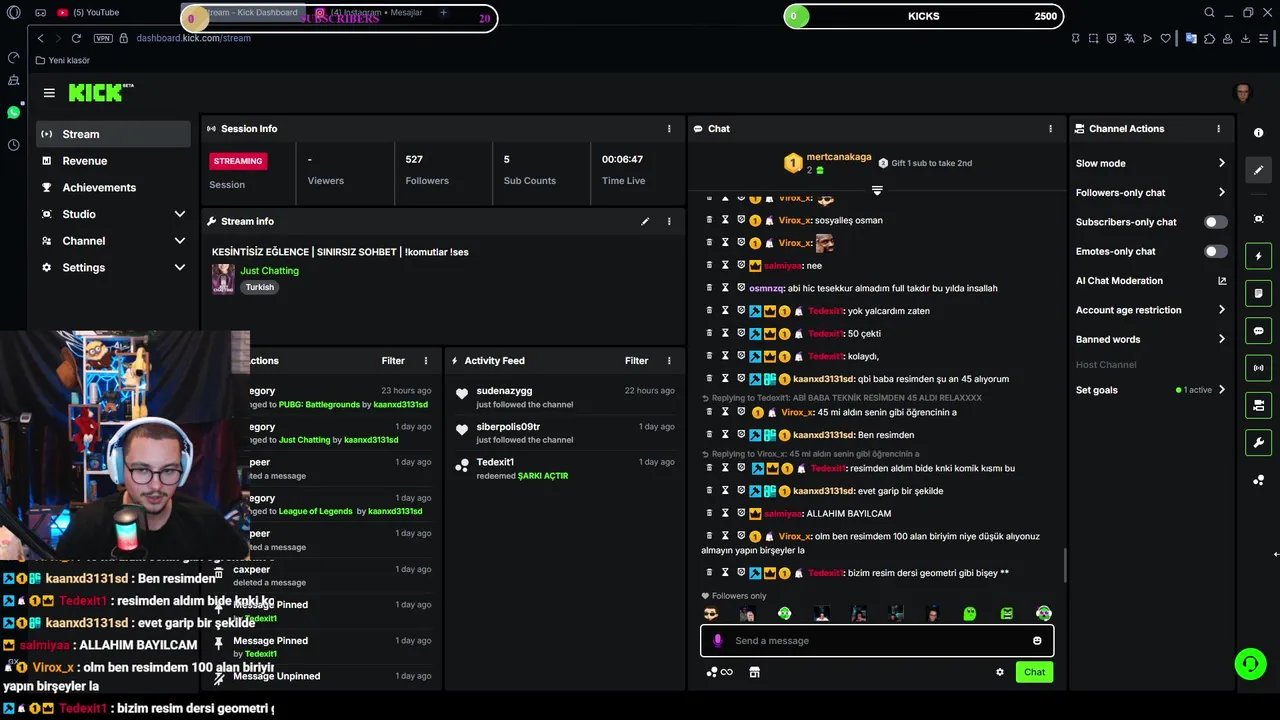Image resolution: width=1280 pixels, height=720 pixels.
Task: Select the pencil edit icon in right sidebar
Action: click(x=1258, y=170)
